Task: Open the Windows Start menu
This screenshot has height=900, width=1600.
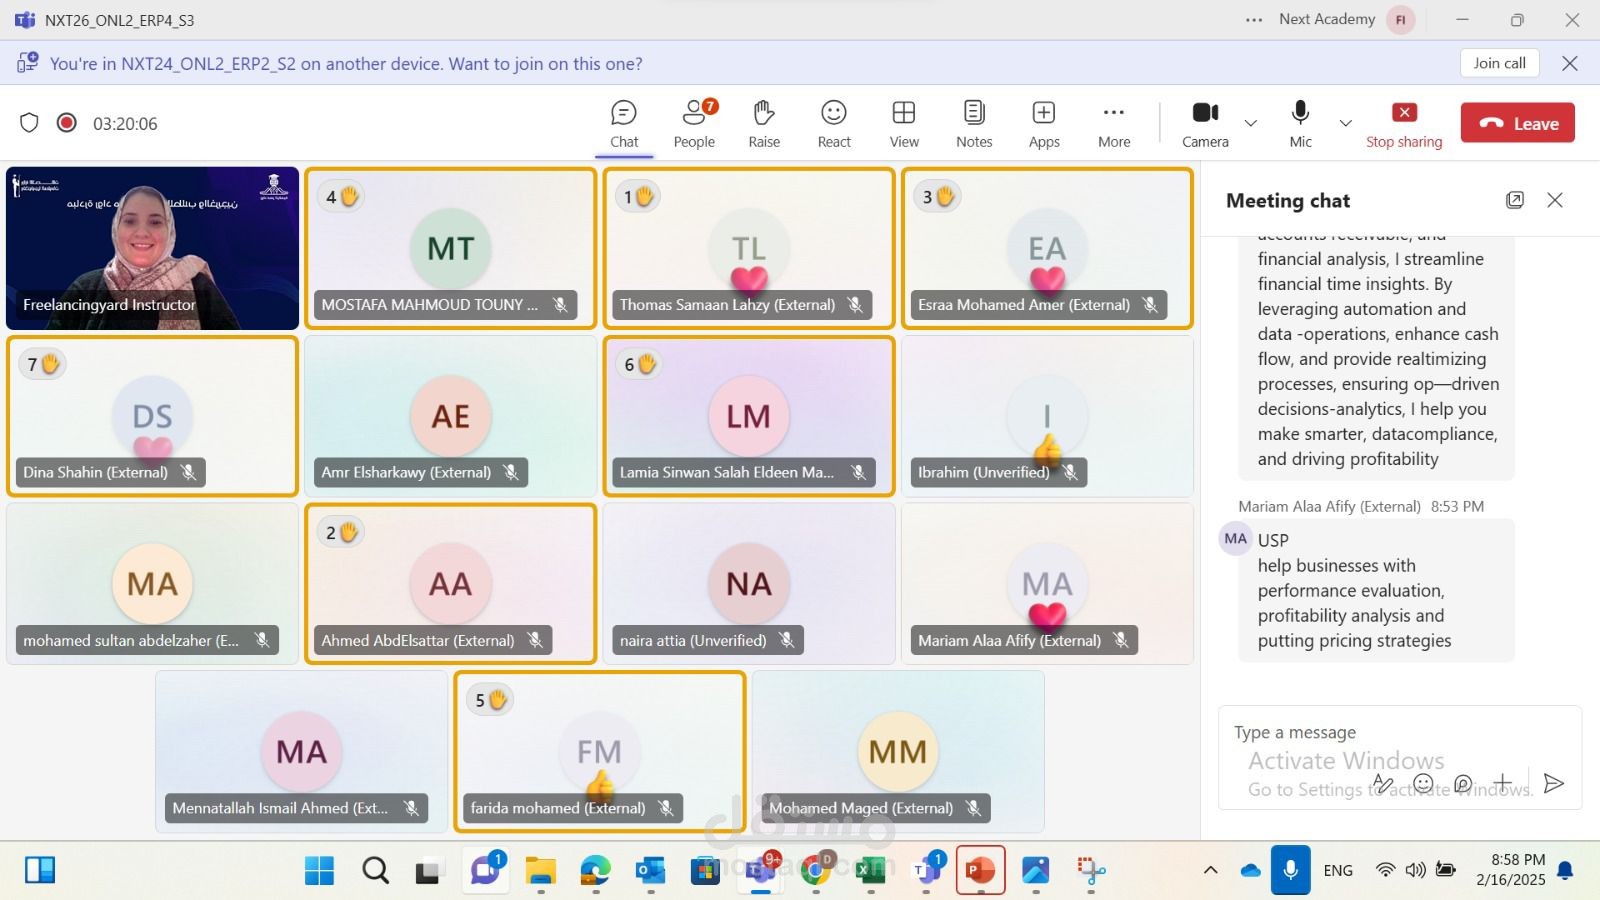Action: [x=319, y=871]
